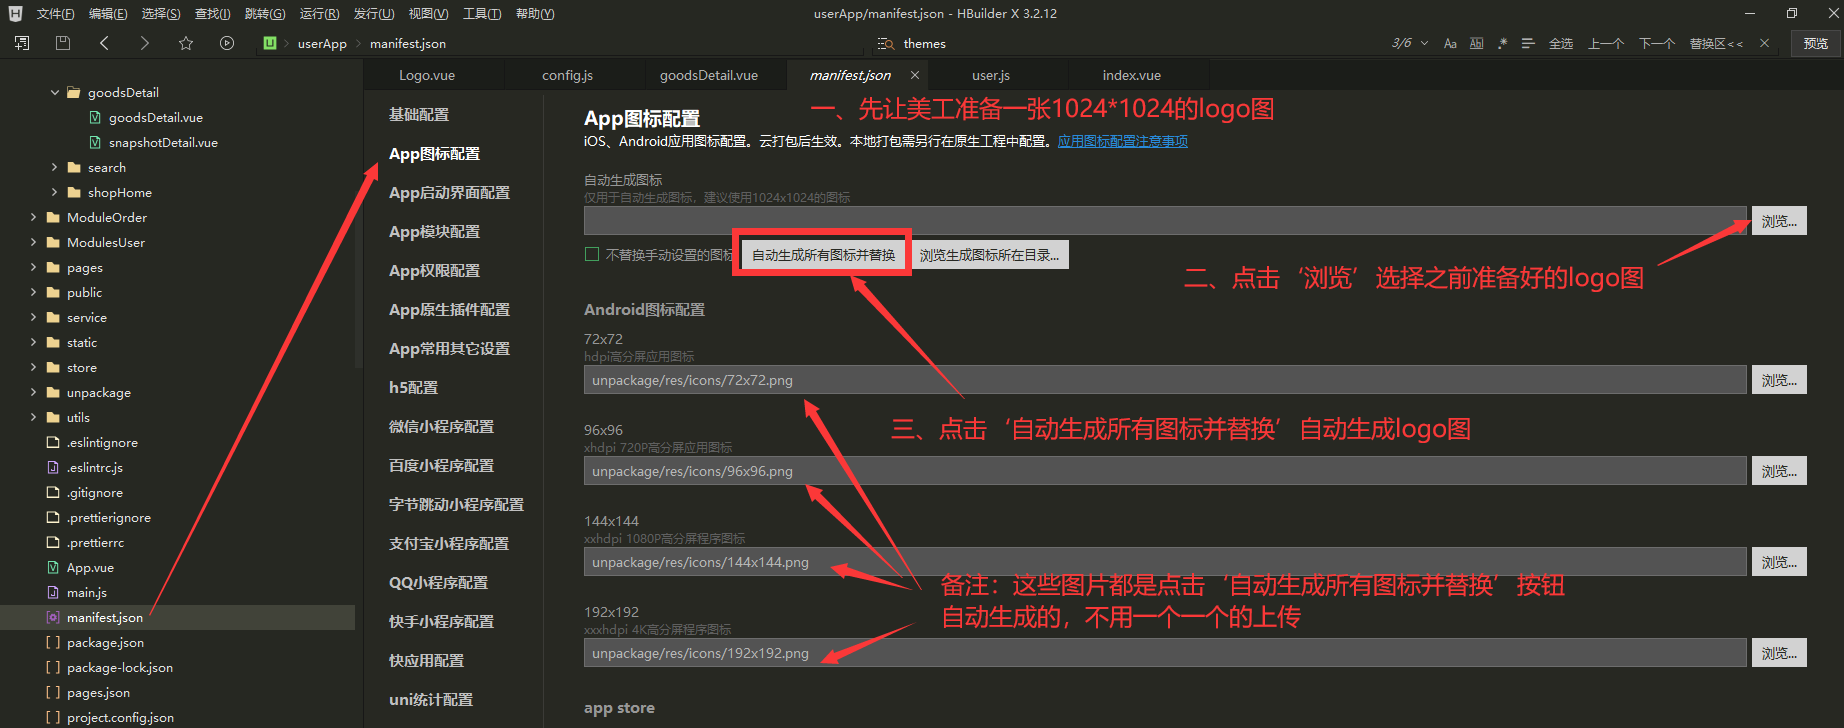Select 'App启动界面配置' in the config sidebar
1844x728 pixels.
click(449, 193)
